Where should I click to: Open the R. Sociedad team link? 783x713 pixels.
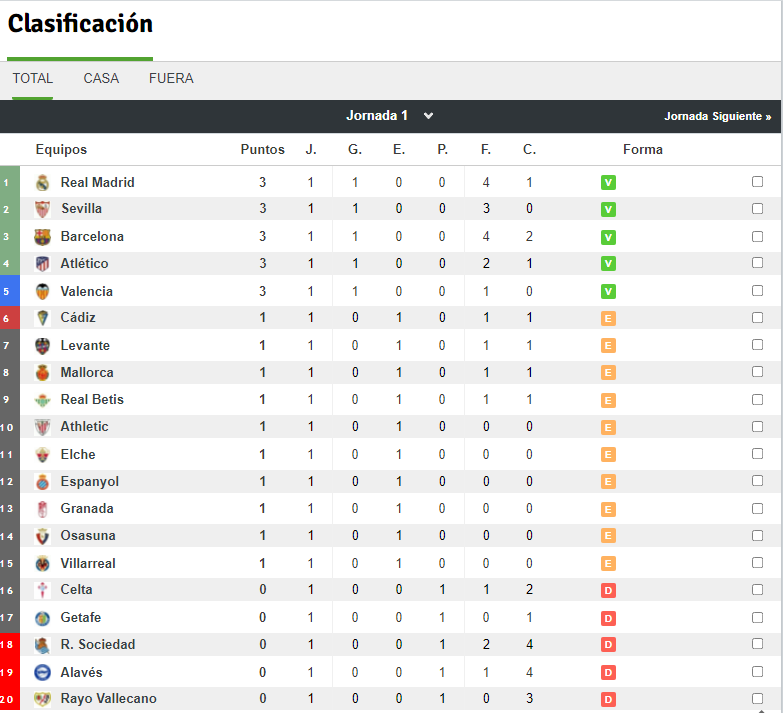pyautogui.click(x=98, y=645)
